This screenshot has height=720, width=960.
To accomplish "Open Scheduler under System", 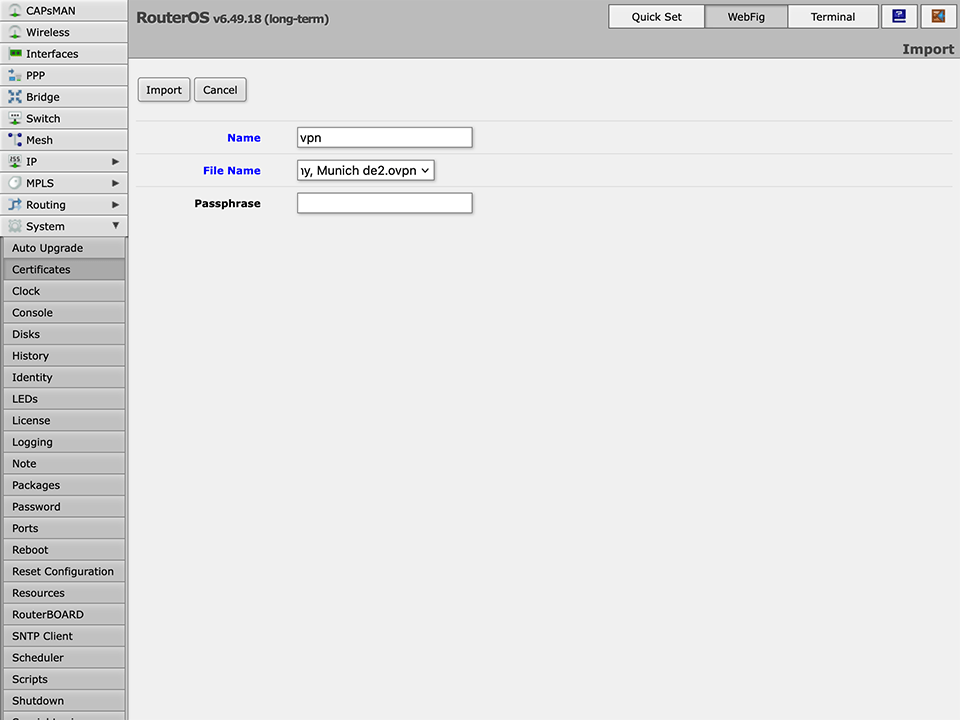I will (38, 658).
